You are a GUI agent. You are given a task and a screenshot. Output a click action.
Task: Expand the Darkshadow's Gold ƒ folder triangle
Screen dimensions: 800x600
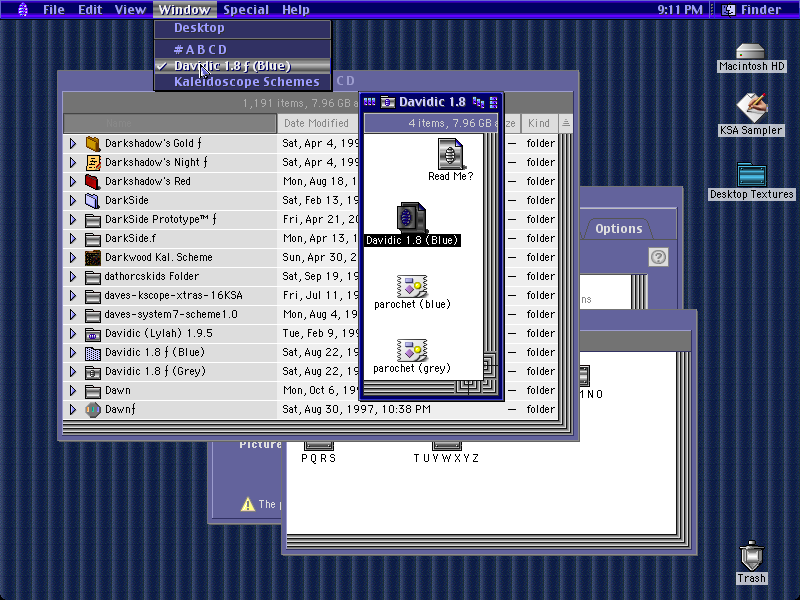coord(73,143)
